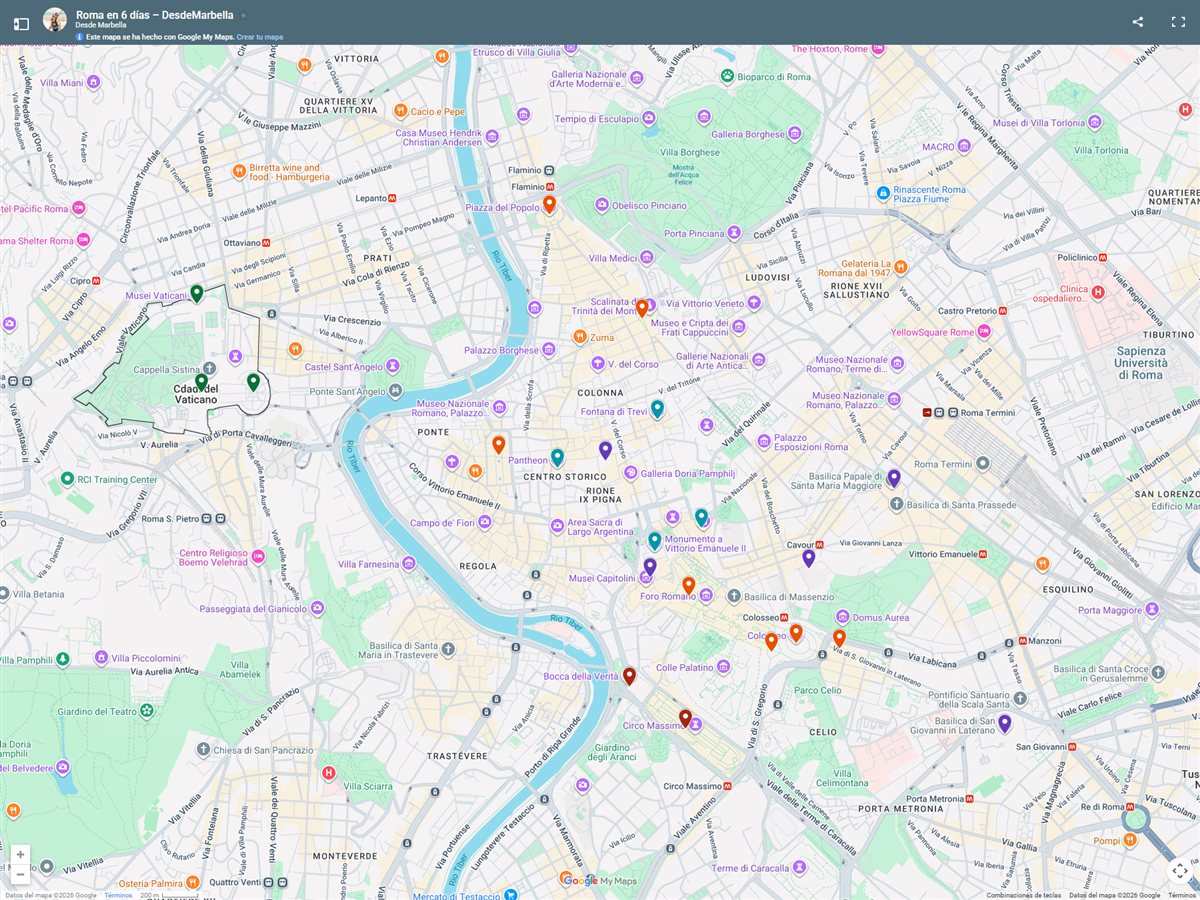Select the purple Musei Capitolini pin

pos(650,567)
